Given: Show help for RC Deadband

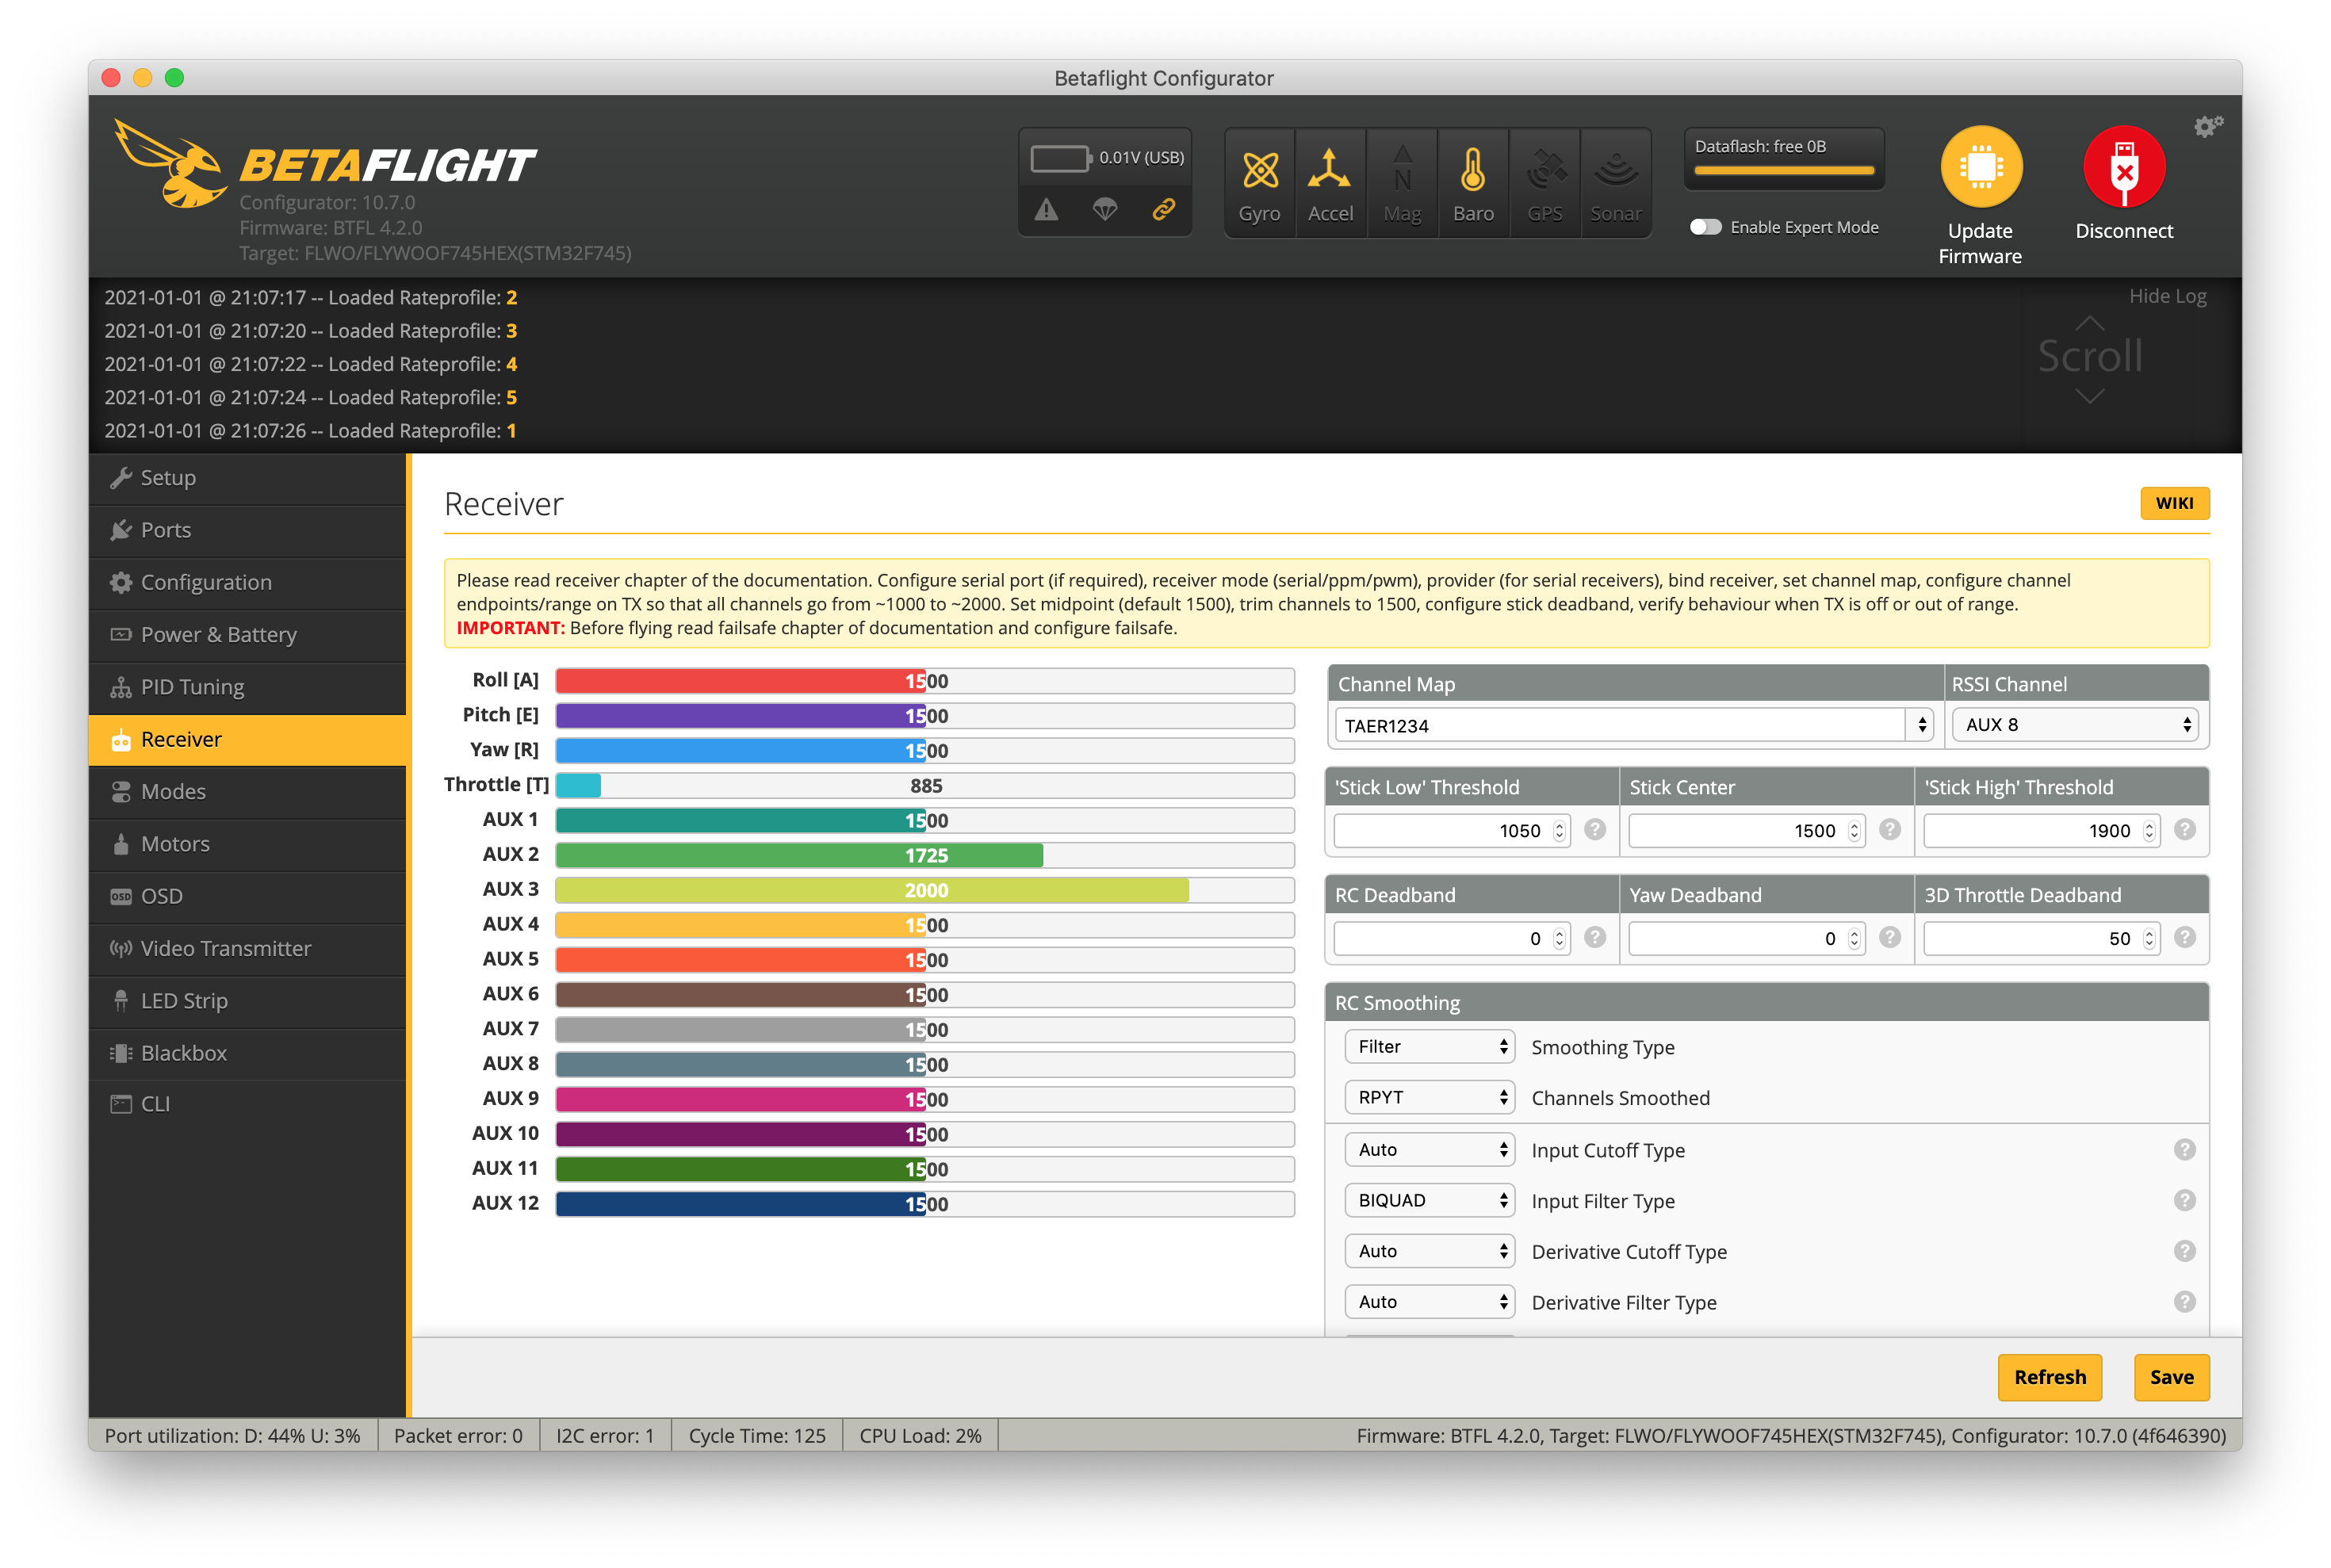Looking at the screenshot, I should [x=1595, y=937].
